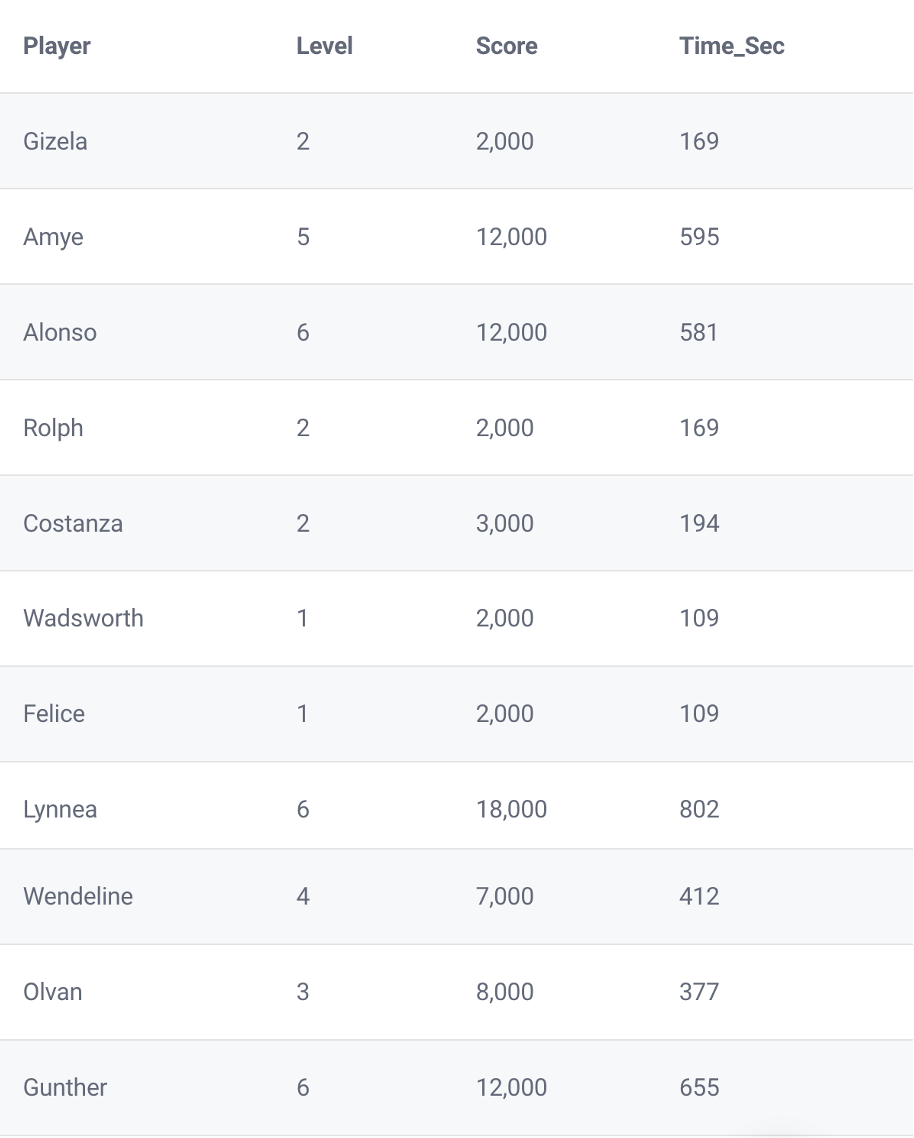Click the Time_Sec column header
The height and width of the screenshot is (1138, 914).
732,46
